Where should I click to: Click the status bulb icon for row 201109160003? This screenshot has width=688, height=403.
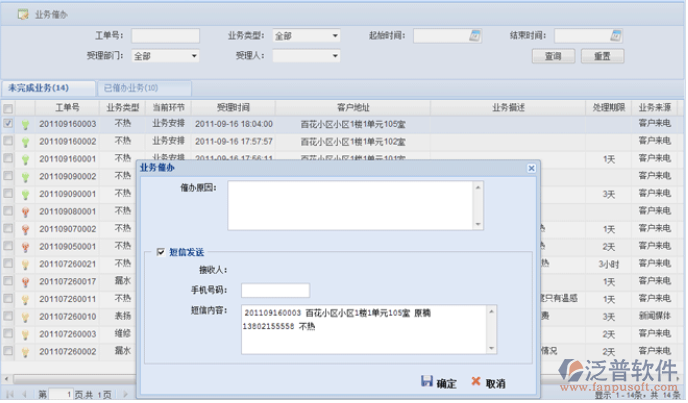25,125
